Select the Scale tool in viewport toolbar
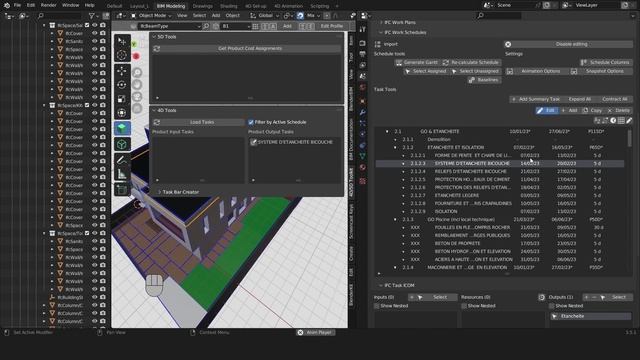The image size is (640, 360). coord(122,99)
